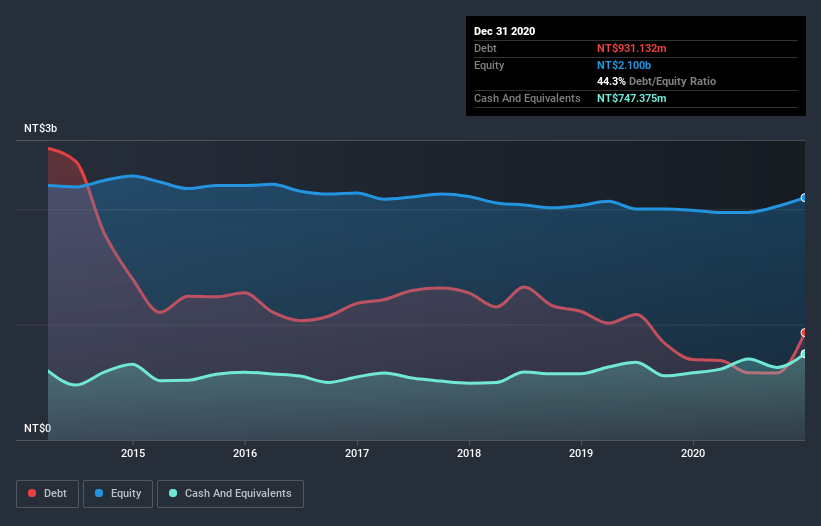Click the tooltip Cash And Equivalents label

527,98
